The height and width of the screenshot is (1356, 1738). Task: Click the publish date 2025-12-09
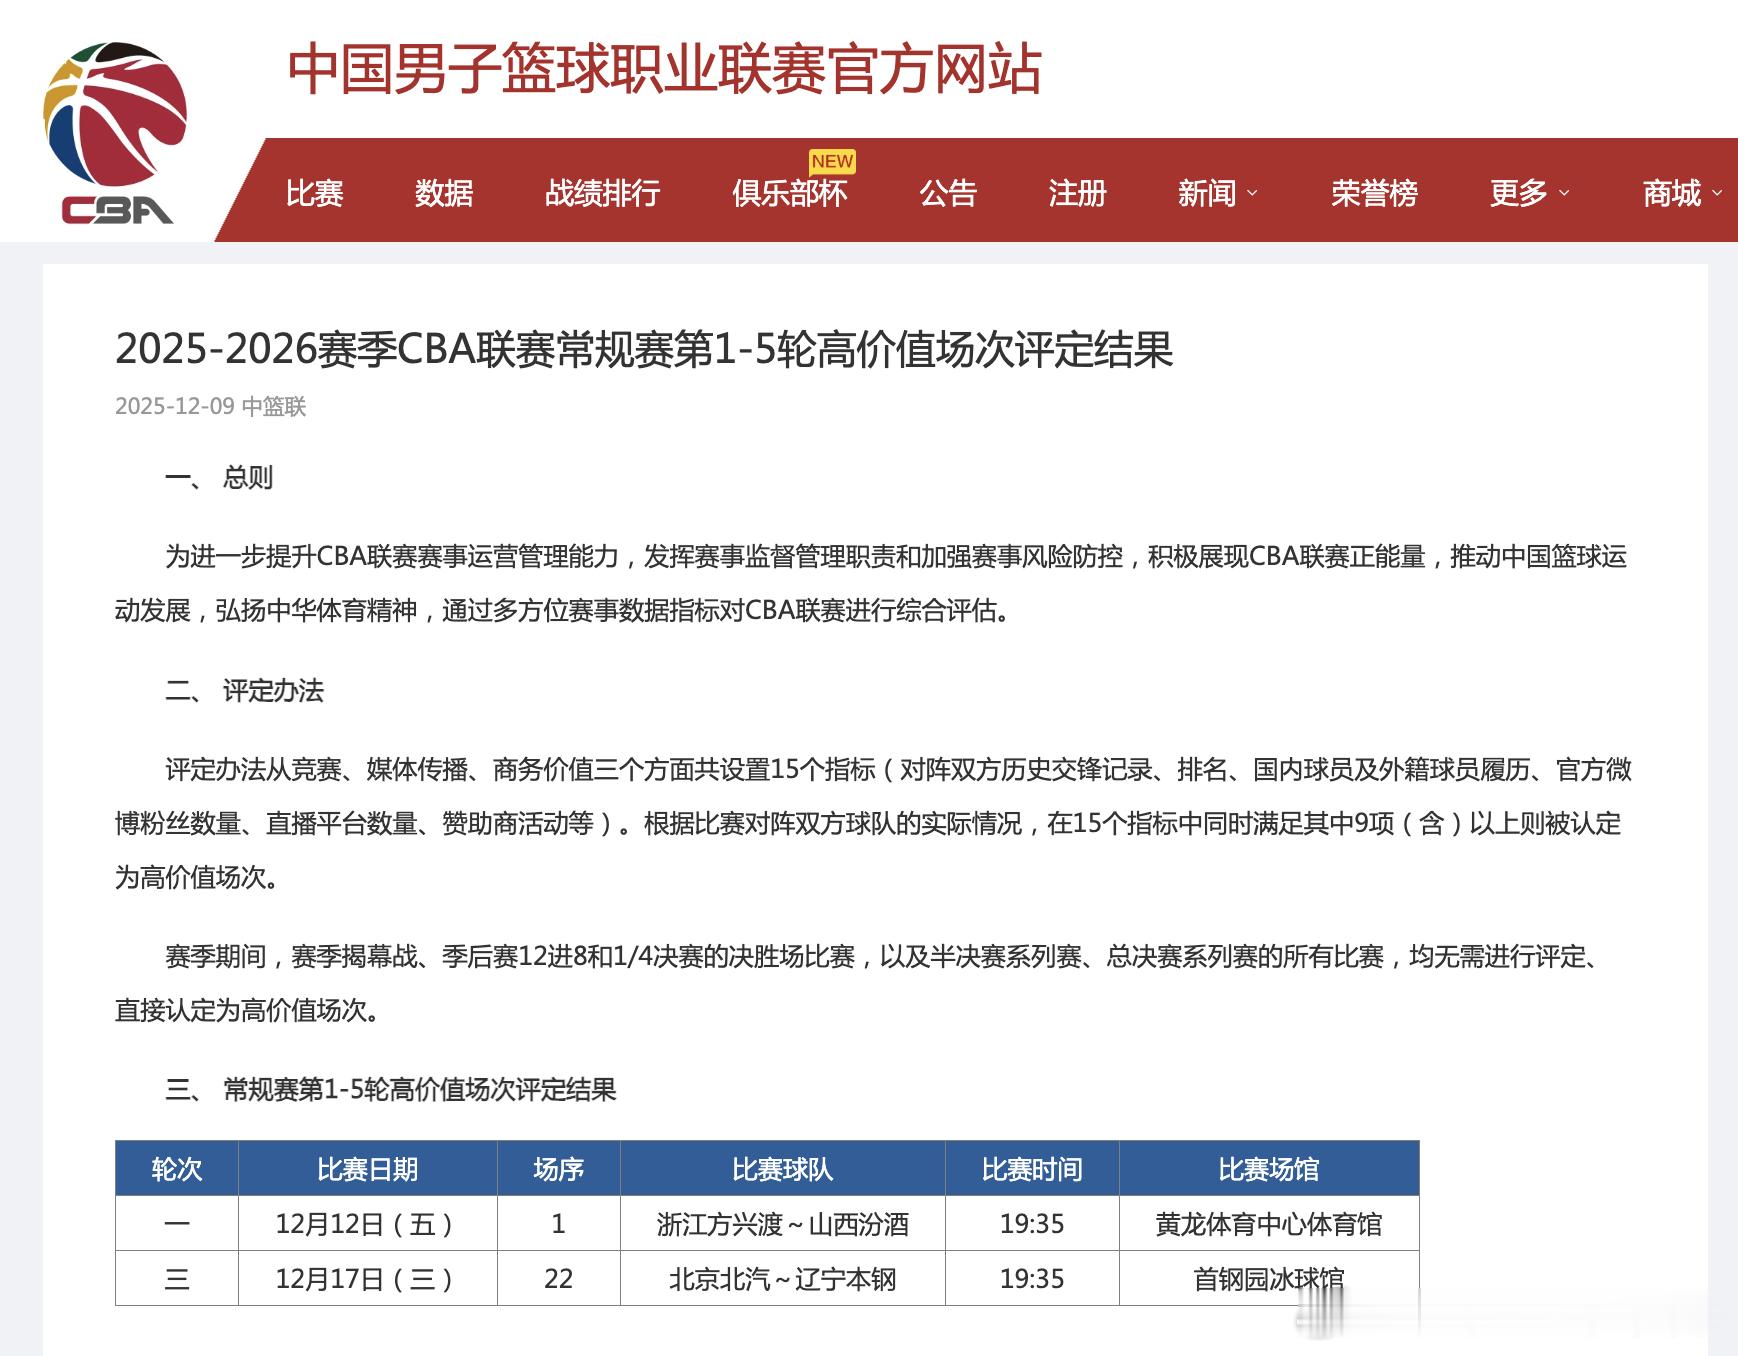coord(175,406)
